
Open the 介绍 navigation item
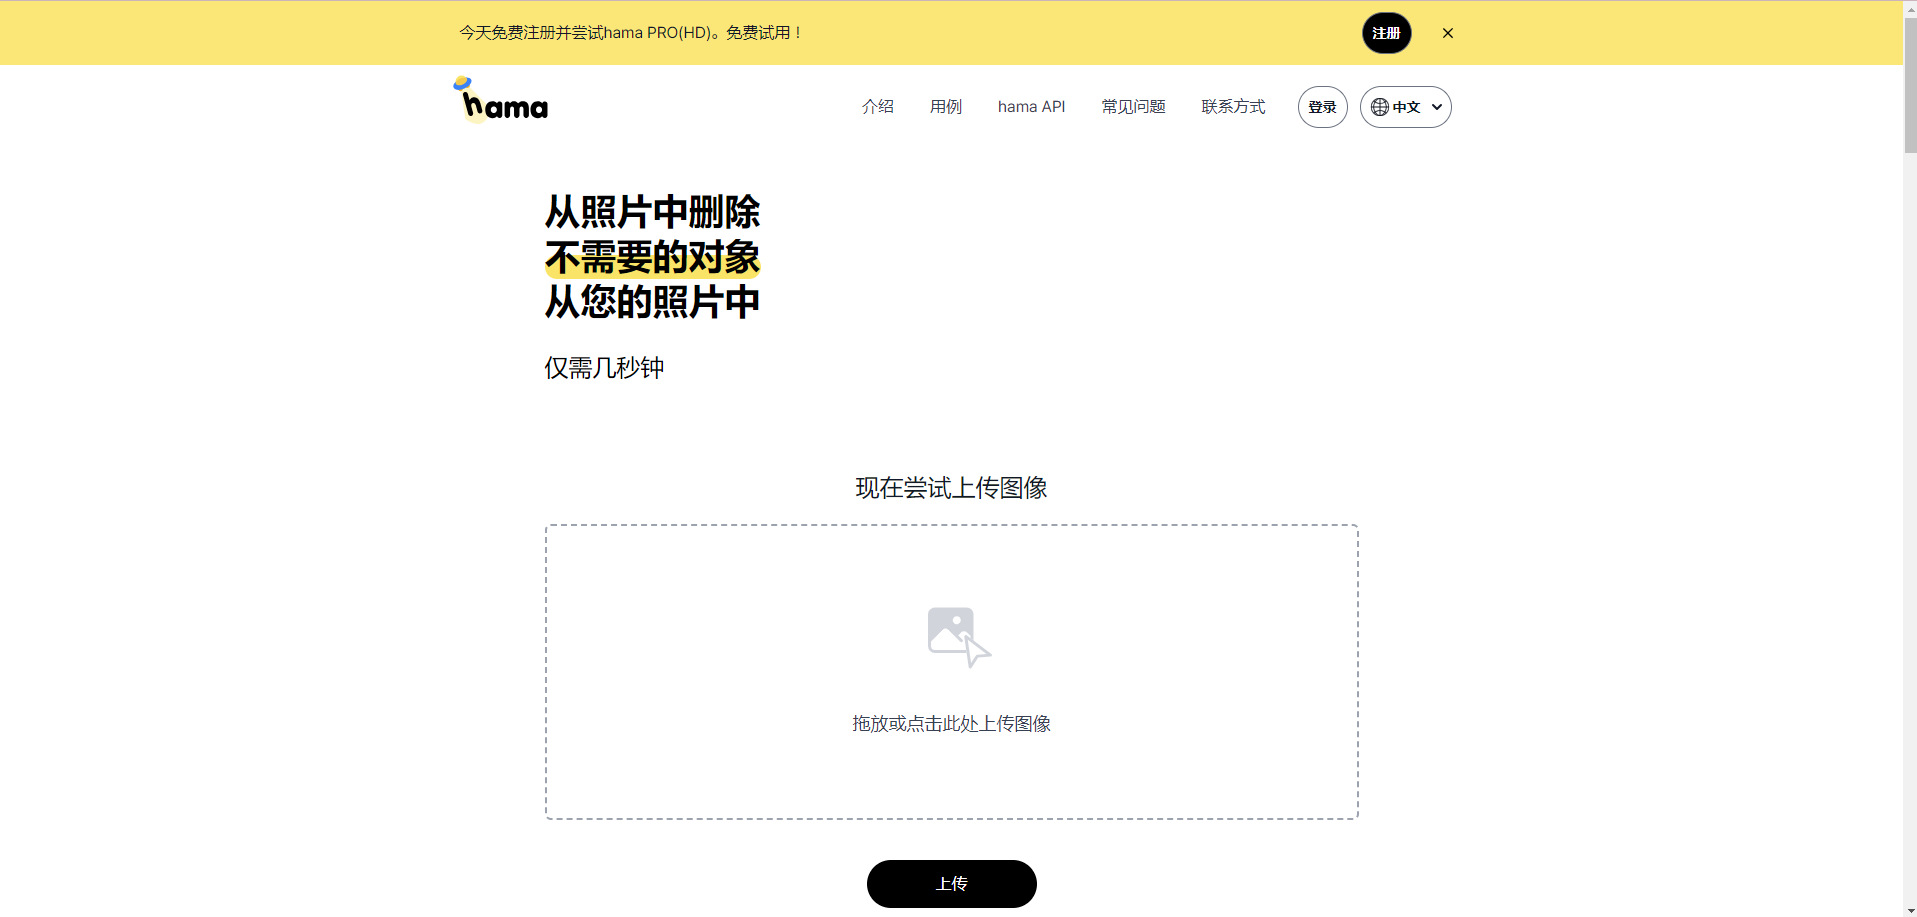coord(877,107)
